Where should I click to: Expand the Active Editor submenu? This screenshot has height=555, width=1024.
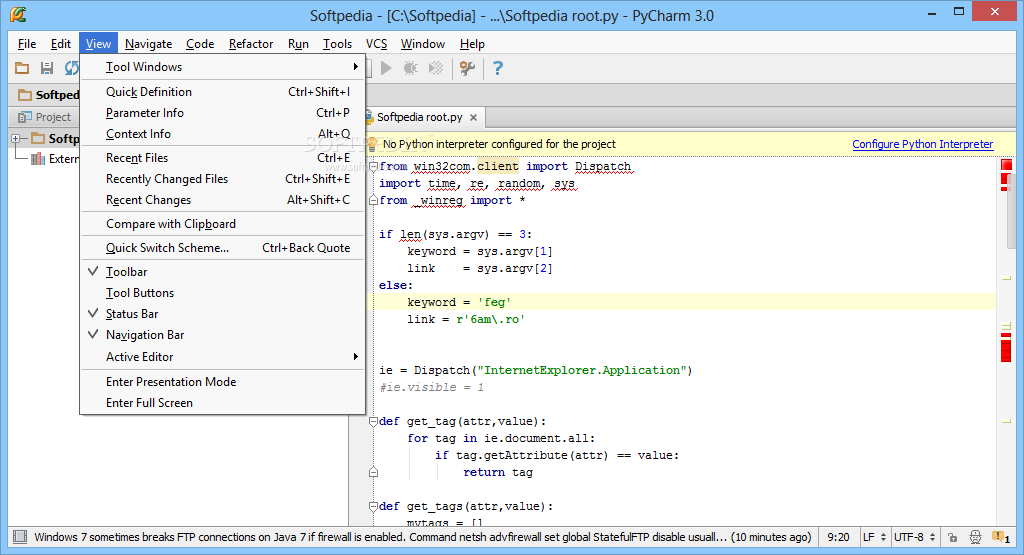(223, 357)
